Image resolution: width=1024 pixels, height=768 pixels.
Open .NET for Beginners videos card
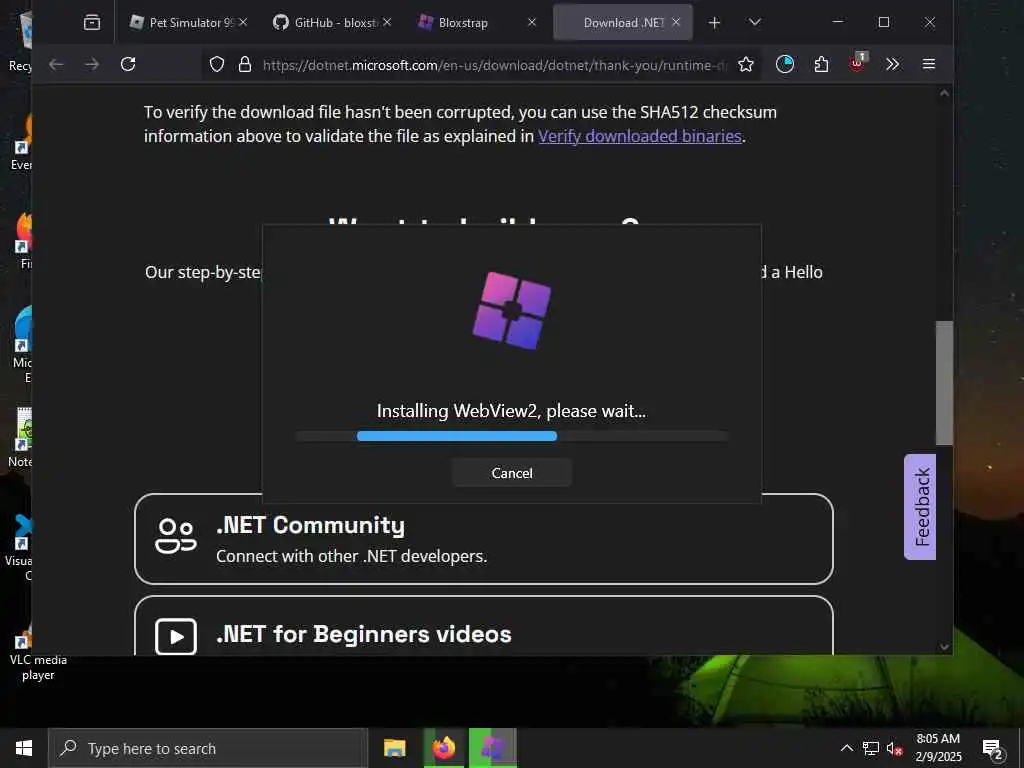[483, 626]
